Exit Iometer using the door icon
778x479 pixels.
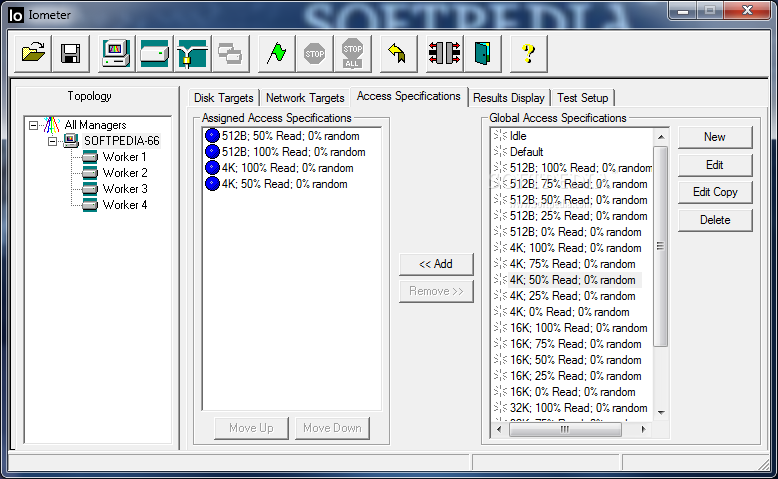[x=482, y=54]
